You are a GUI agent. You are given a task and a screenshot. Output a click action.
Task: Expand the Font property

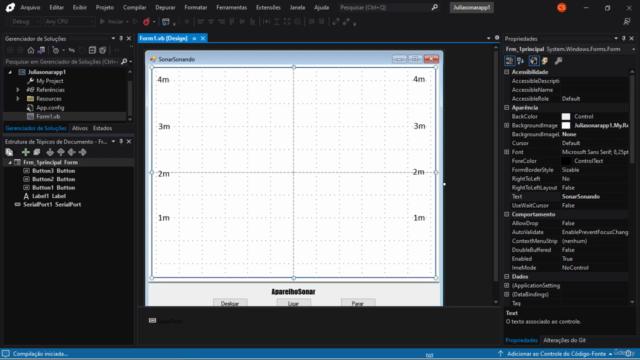(507, 152)
